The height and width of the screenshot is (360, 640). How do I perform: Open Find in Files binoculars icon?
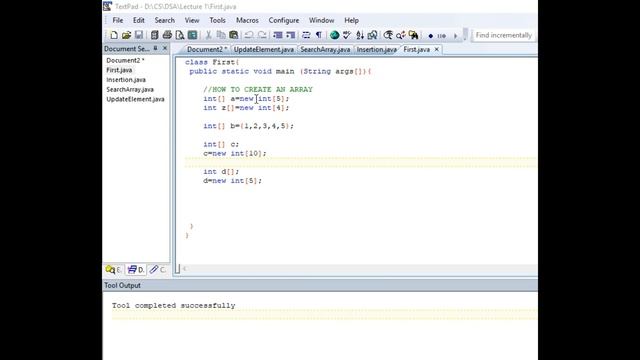pyautogui.click(x=413, y=35)
